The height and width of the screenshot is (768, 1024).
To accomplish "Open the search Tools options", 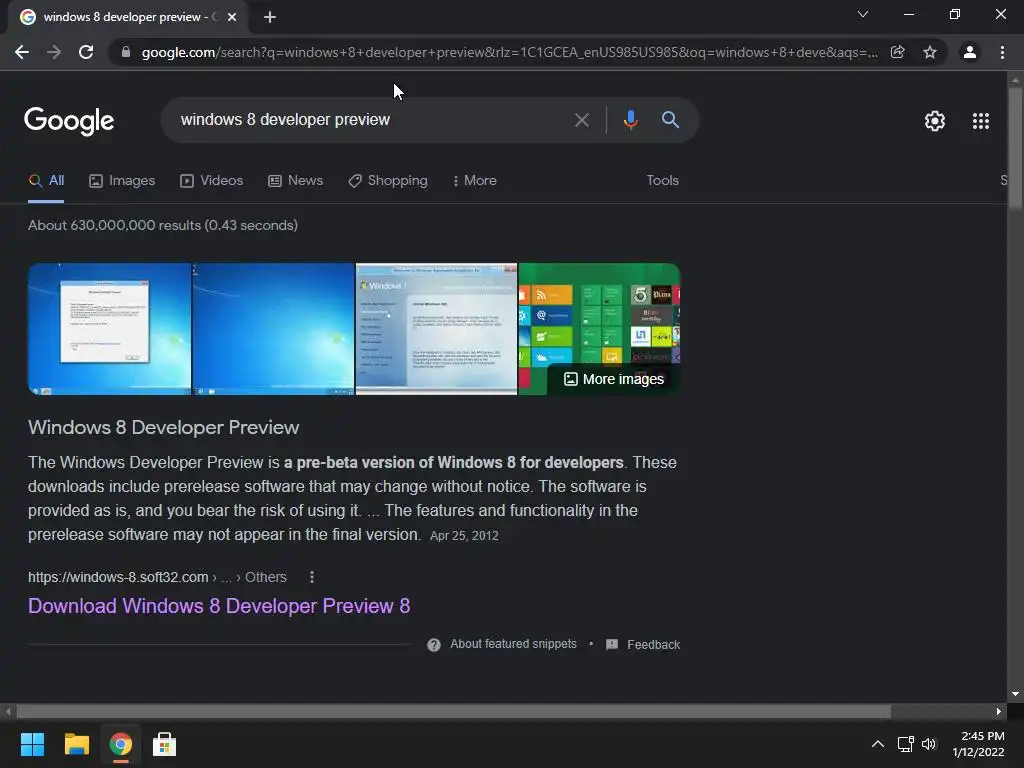I will 662,181.
